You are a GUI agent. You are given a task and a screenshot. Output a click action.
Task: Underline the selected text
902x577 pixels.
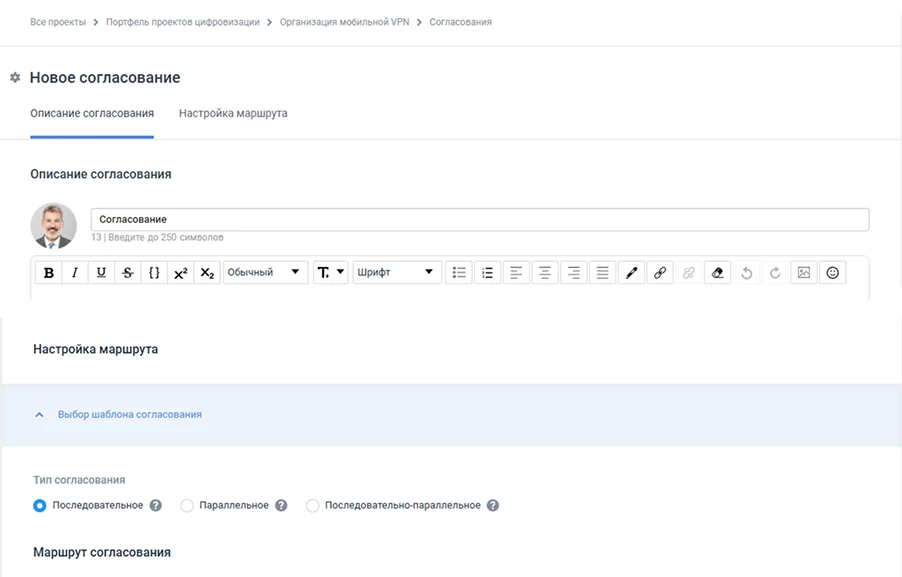point(101,273)
